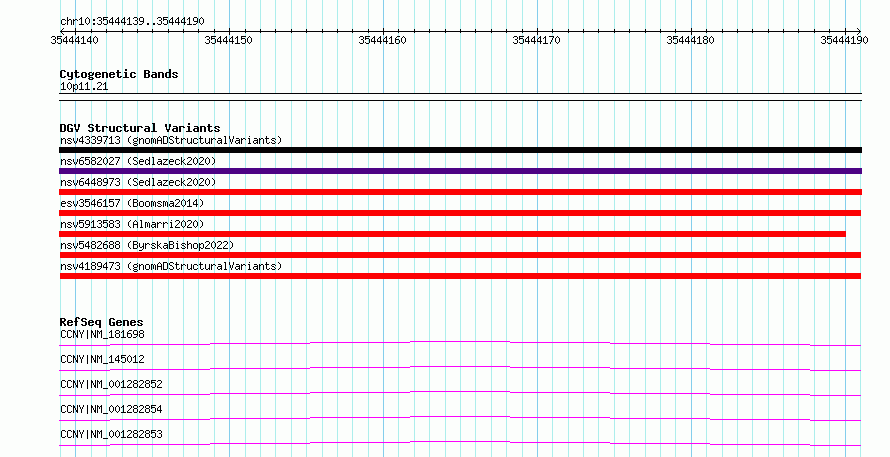Viewport: 890px width, 457px height.
Task: Select ruler position 35444170
Action: [x=536, y=40]
